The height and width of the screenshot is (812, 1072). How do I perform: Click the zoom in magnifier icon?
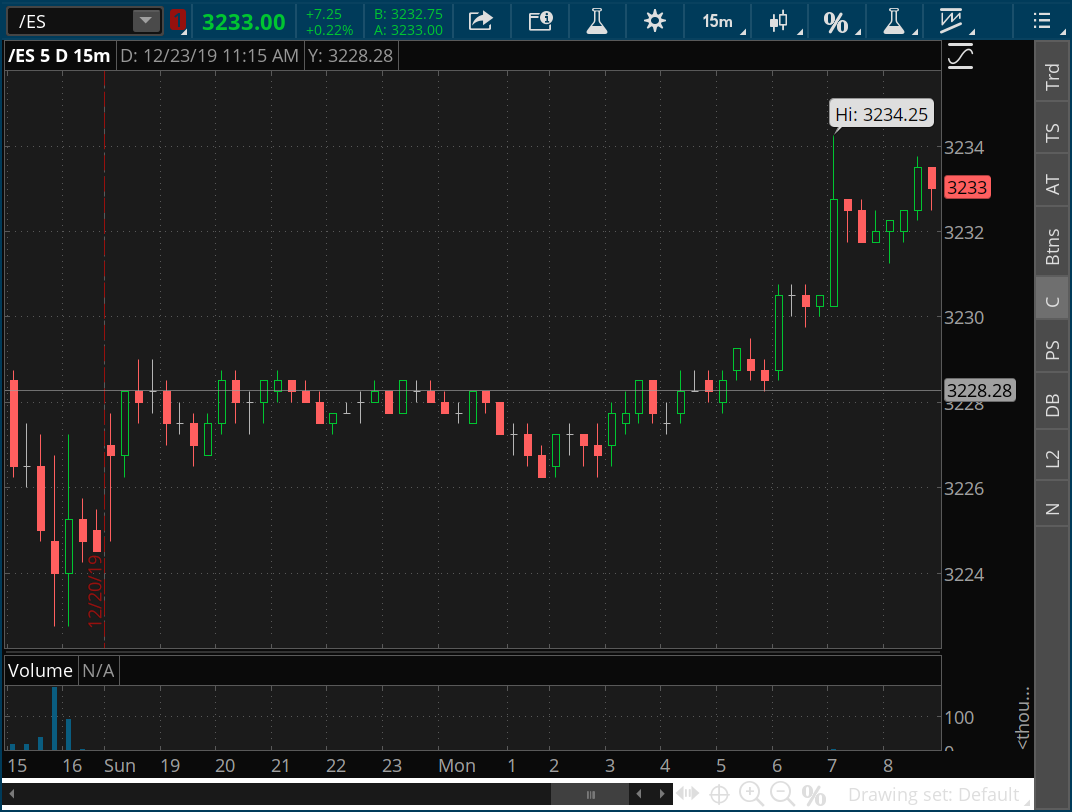tap(751, 794)
